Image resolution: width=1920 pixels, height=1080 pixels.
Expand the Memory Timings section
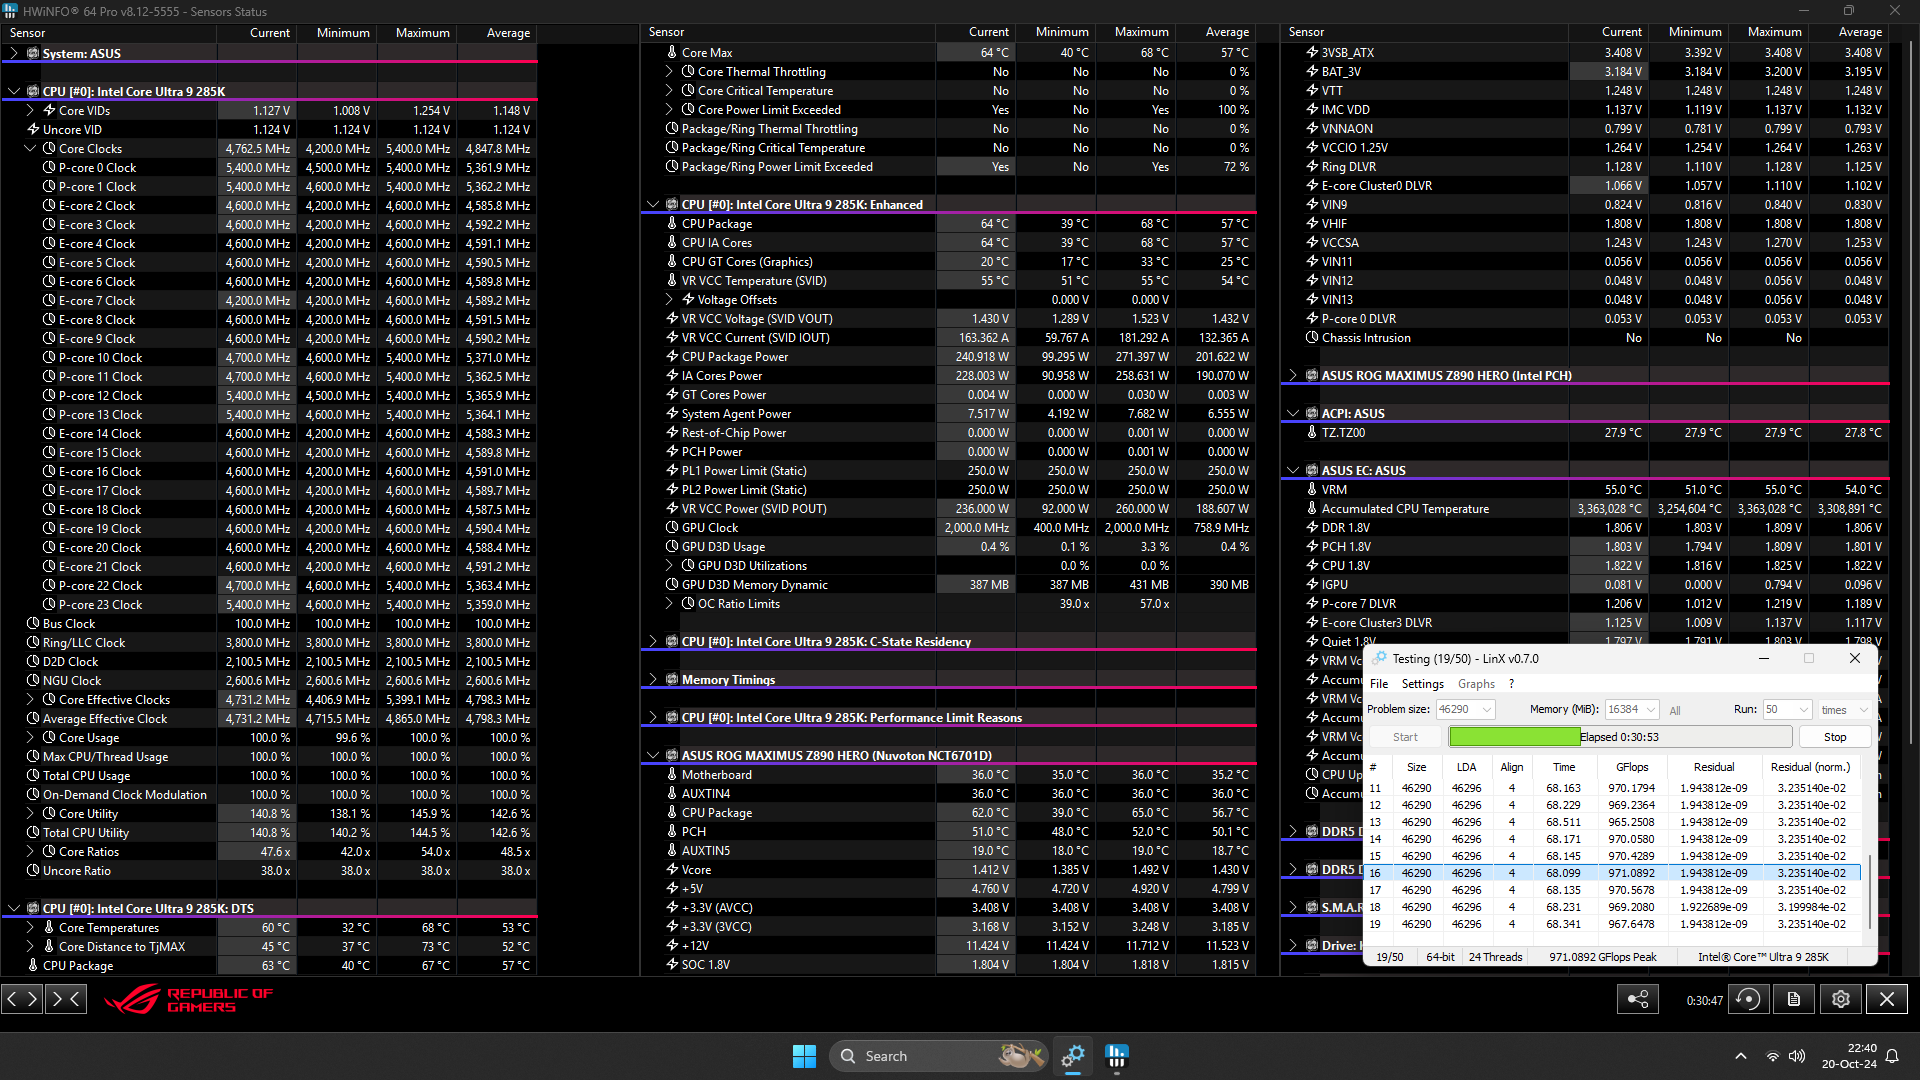coord(653,680)
